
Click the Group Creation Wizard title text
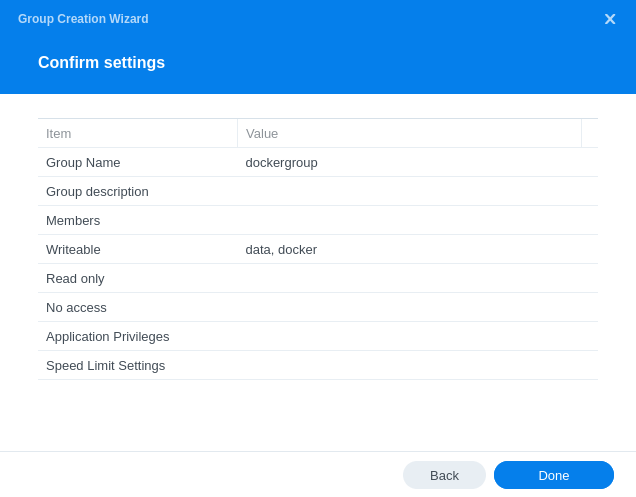click(x=83, y=19)
